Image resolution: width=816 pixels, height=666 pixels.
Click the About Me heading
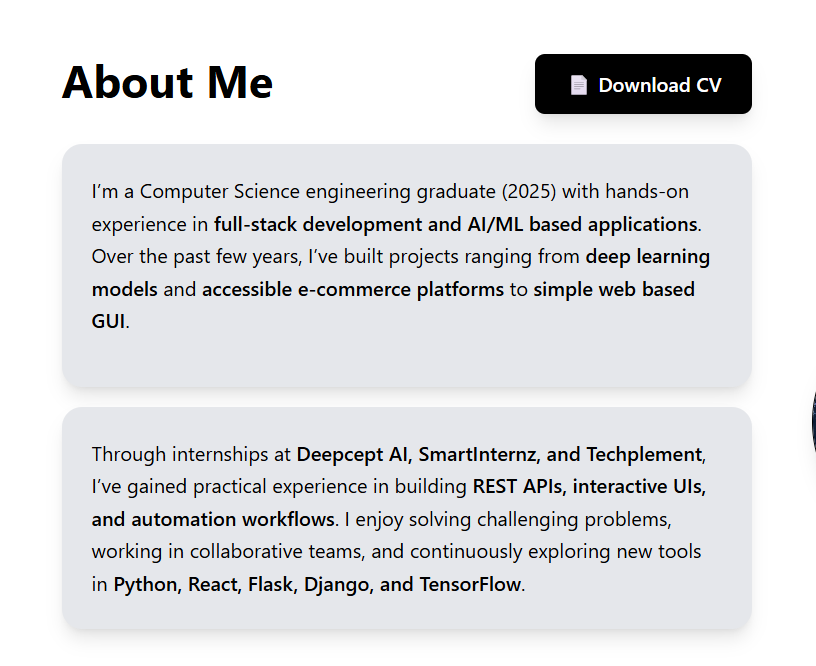[167, 82]
